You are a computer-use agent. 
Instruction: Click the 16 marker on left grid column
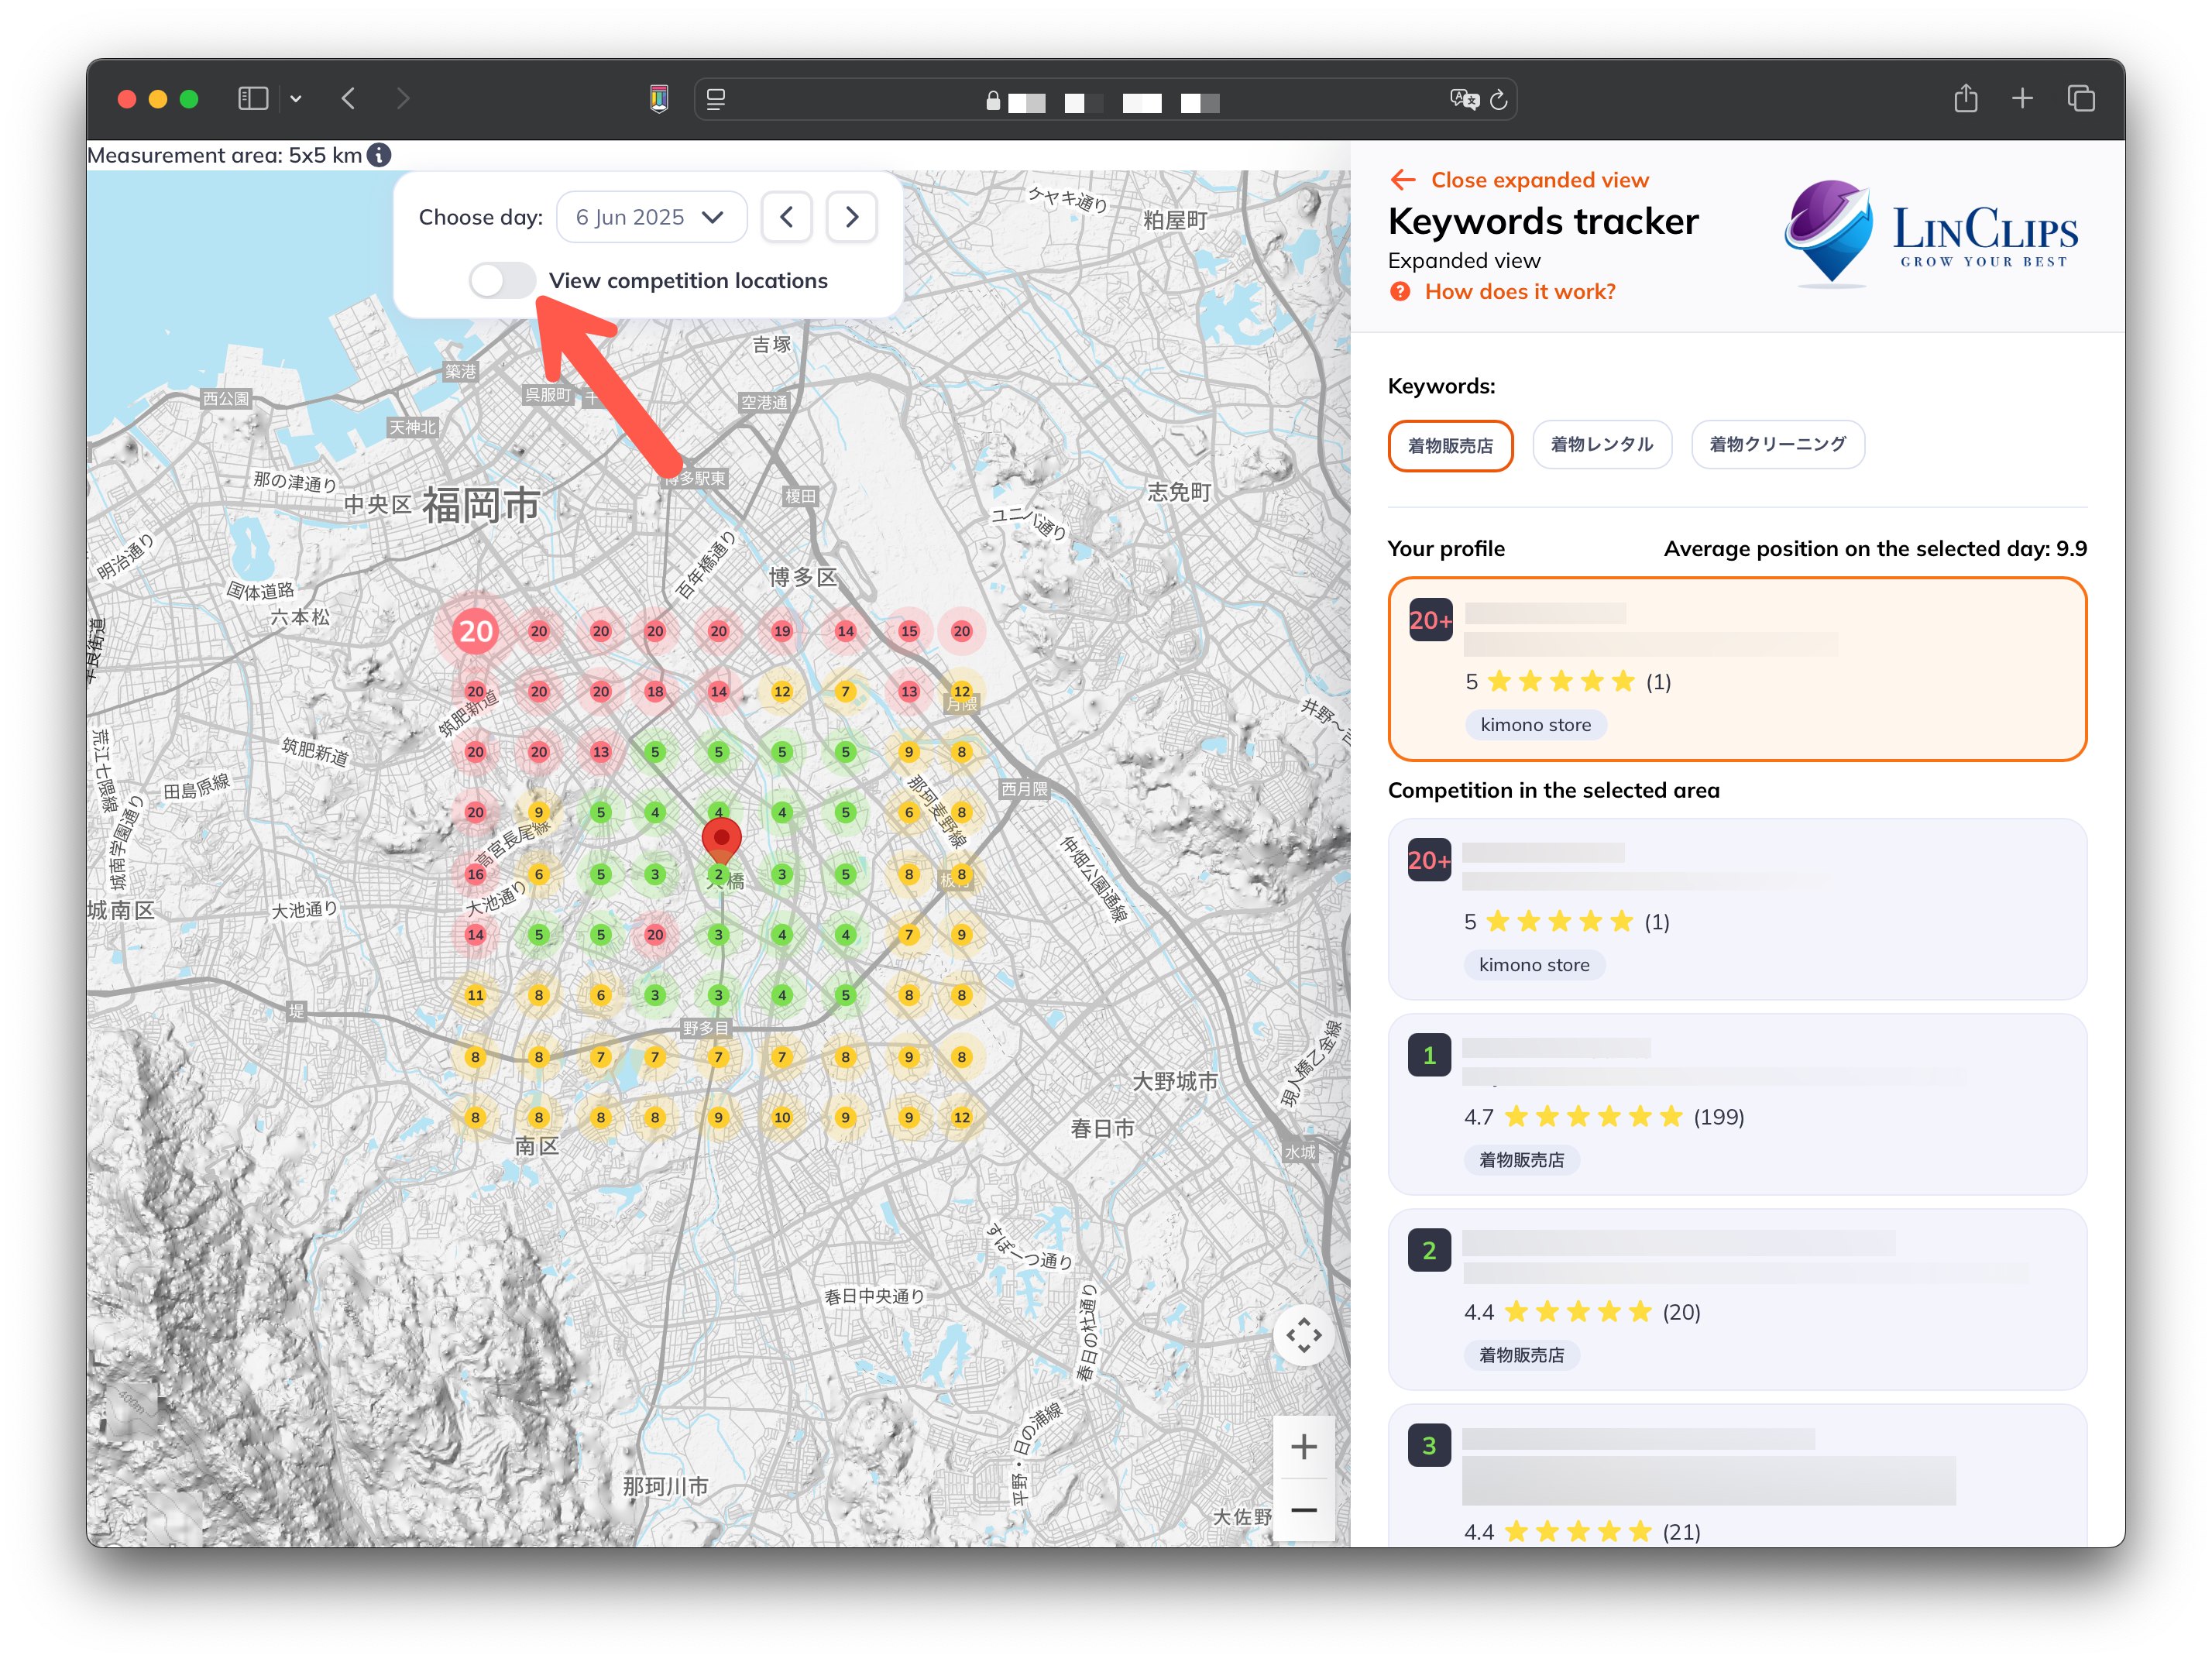(475, 874)
